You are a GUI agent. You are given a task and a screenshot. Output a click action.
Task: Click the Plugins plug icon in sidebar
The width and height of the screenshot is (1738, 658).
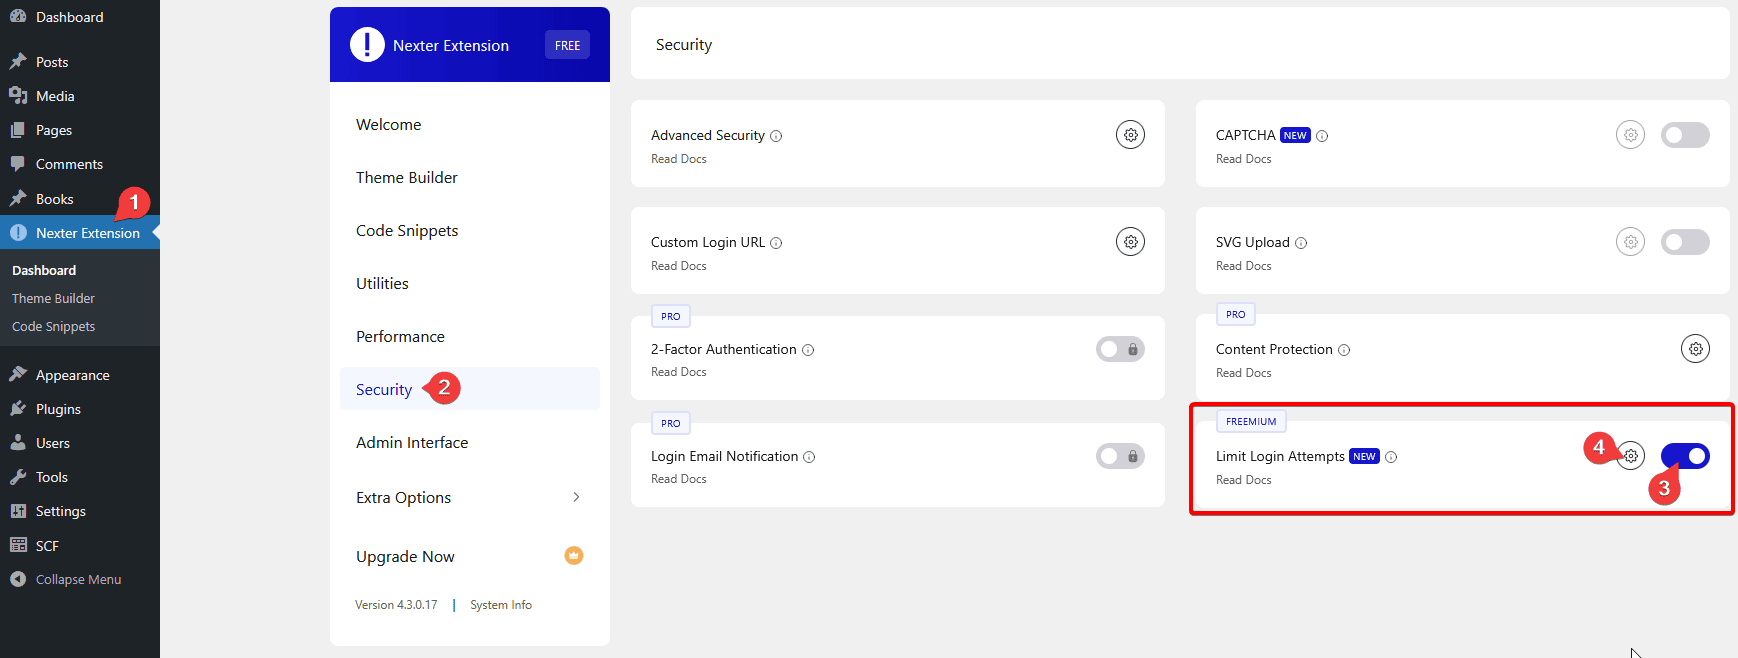[18, 409]
